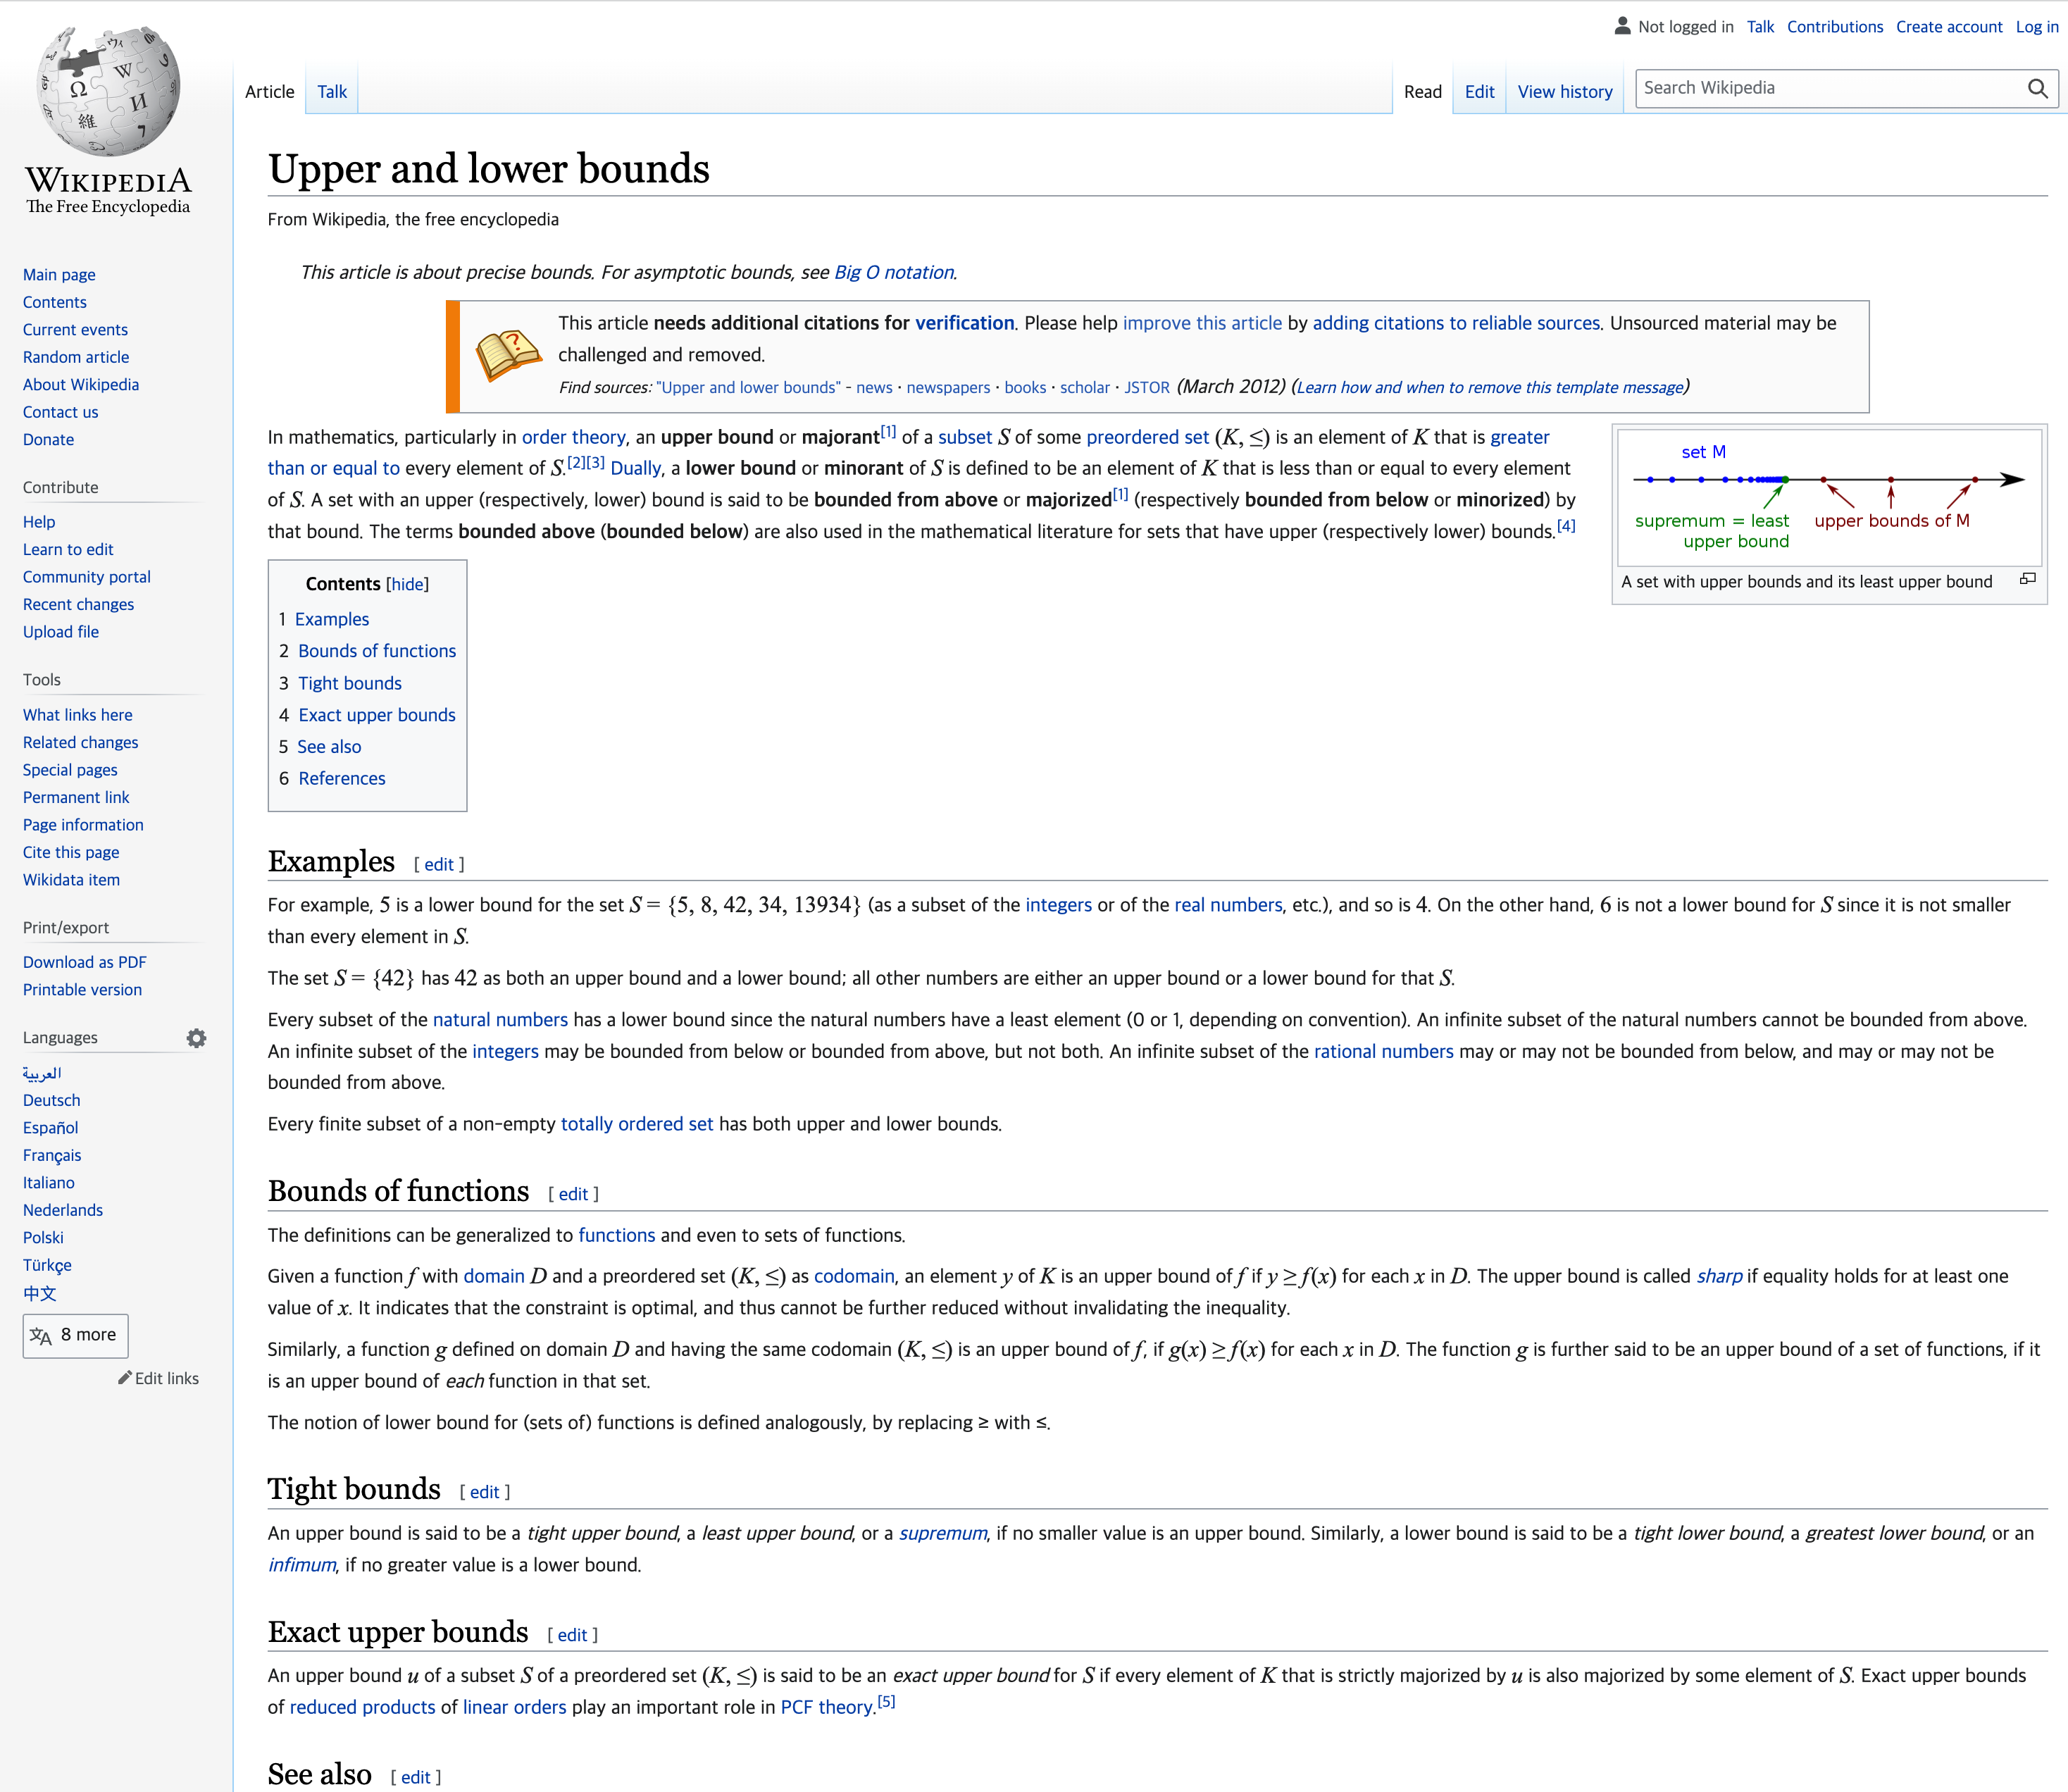Open Download as PDF link
2068x1792 pixels.
[84, 962]
